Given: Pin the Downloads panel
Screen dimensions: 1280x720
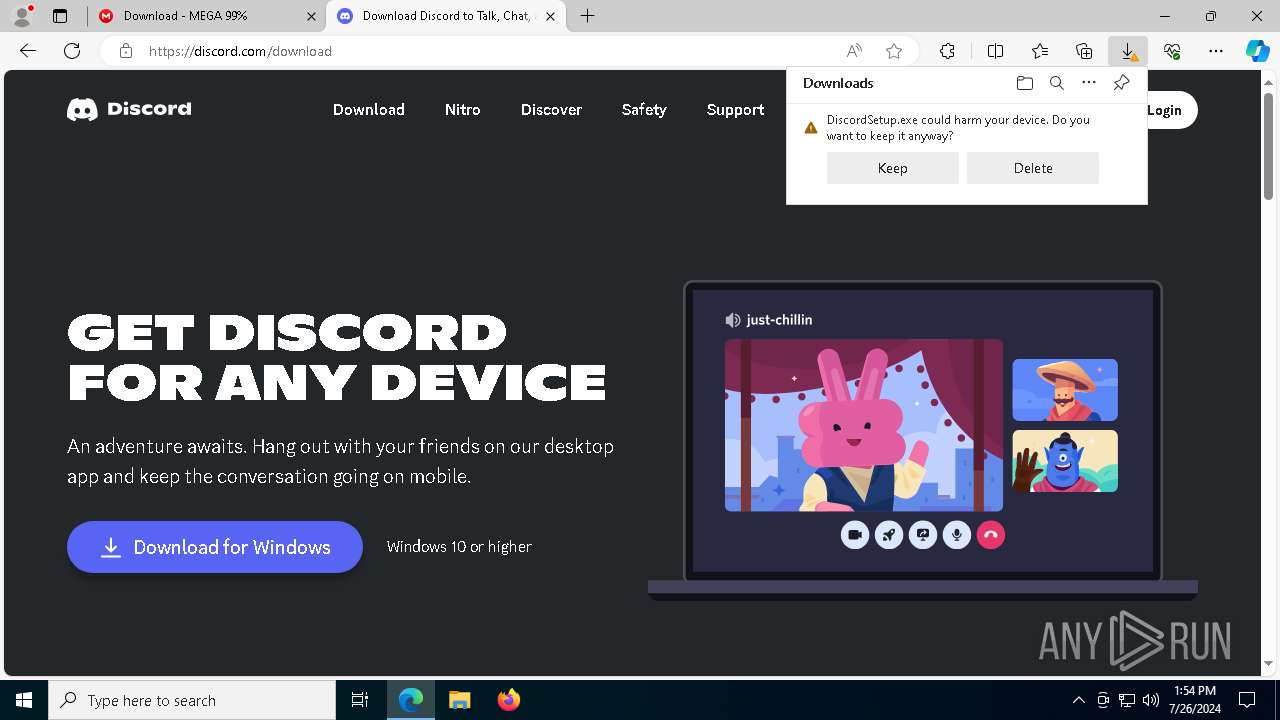Looking at the screenshot, I should 1121,83.
